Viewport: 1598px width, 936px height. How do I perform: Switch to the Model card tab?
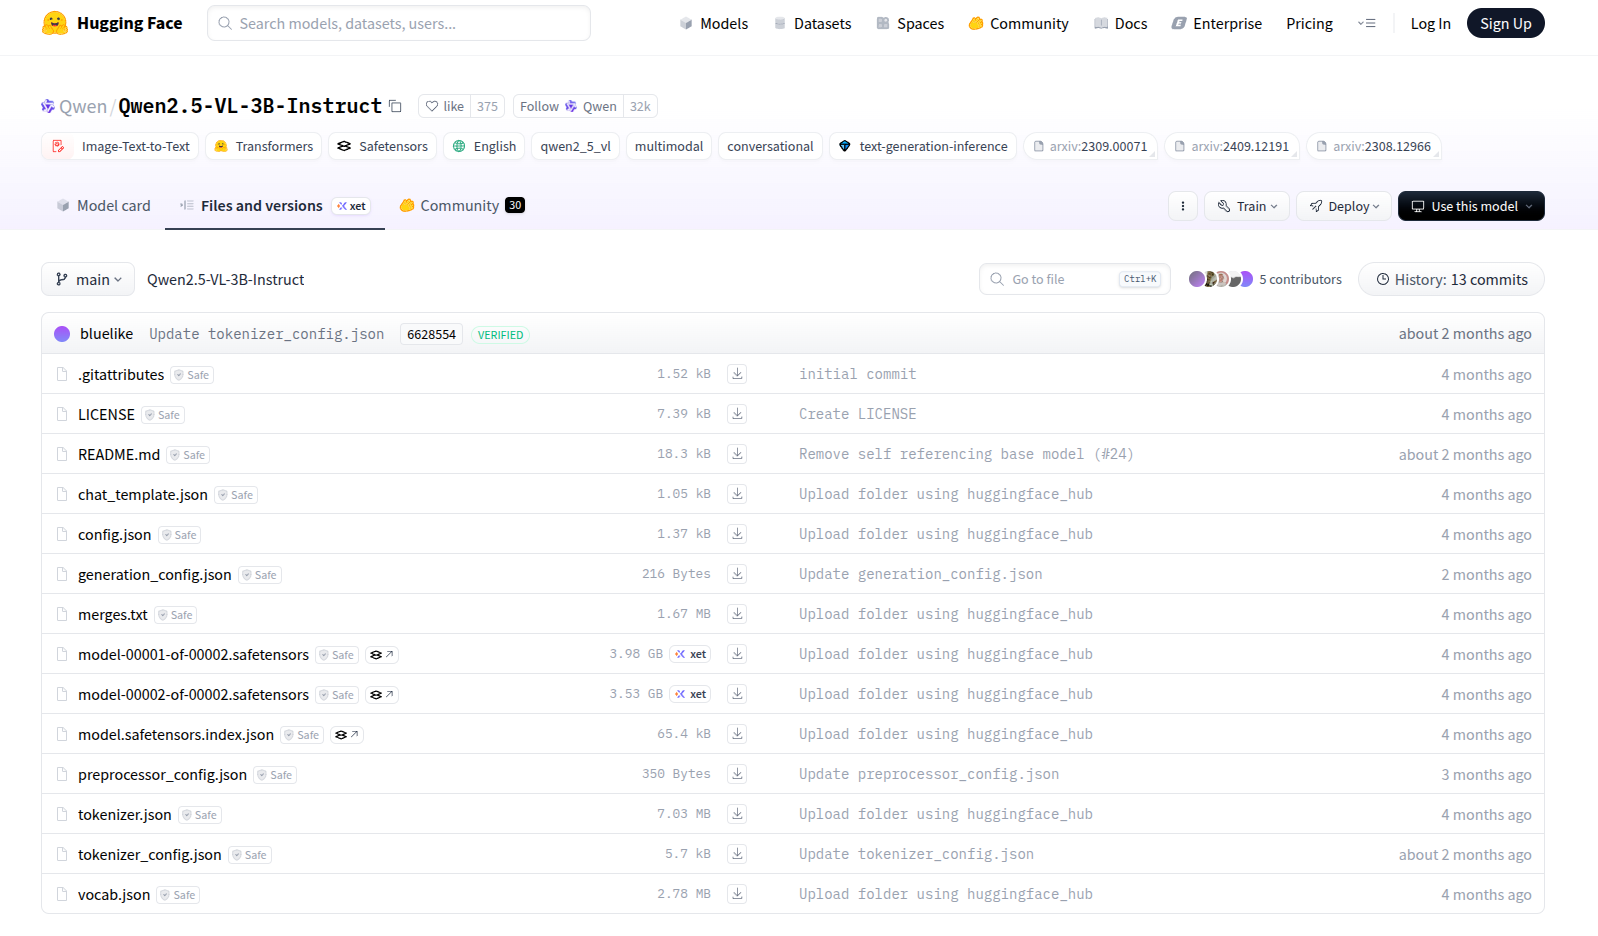pos(104,206)
